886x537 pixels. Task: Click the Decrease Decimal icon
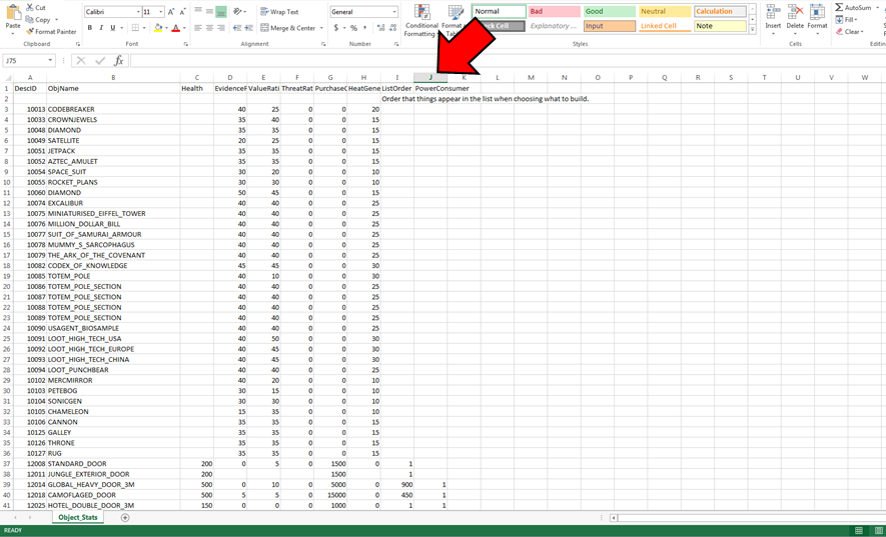tap(392, 28)
